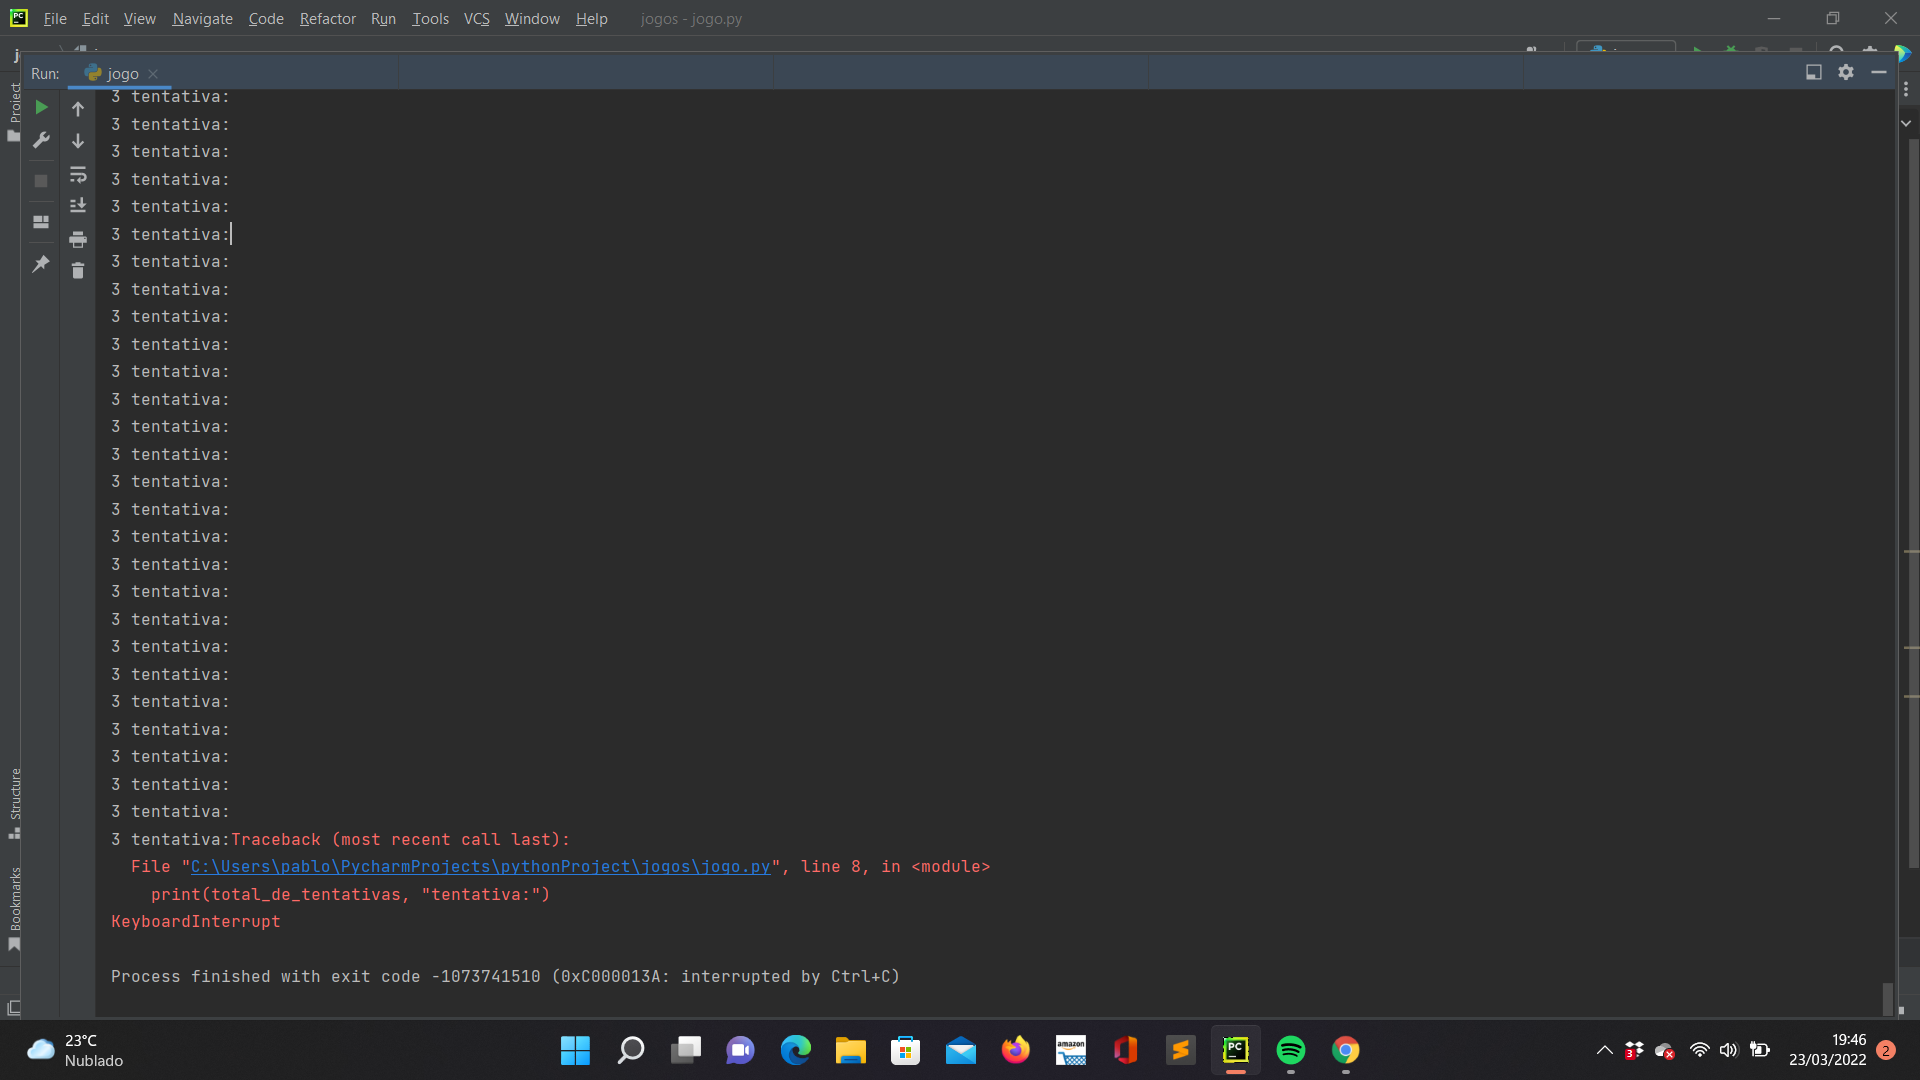Click the tool windows quick-access icon
The height and width of the screenshot is (1080, 1920).
(x=14, y=1007)
